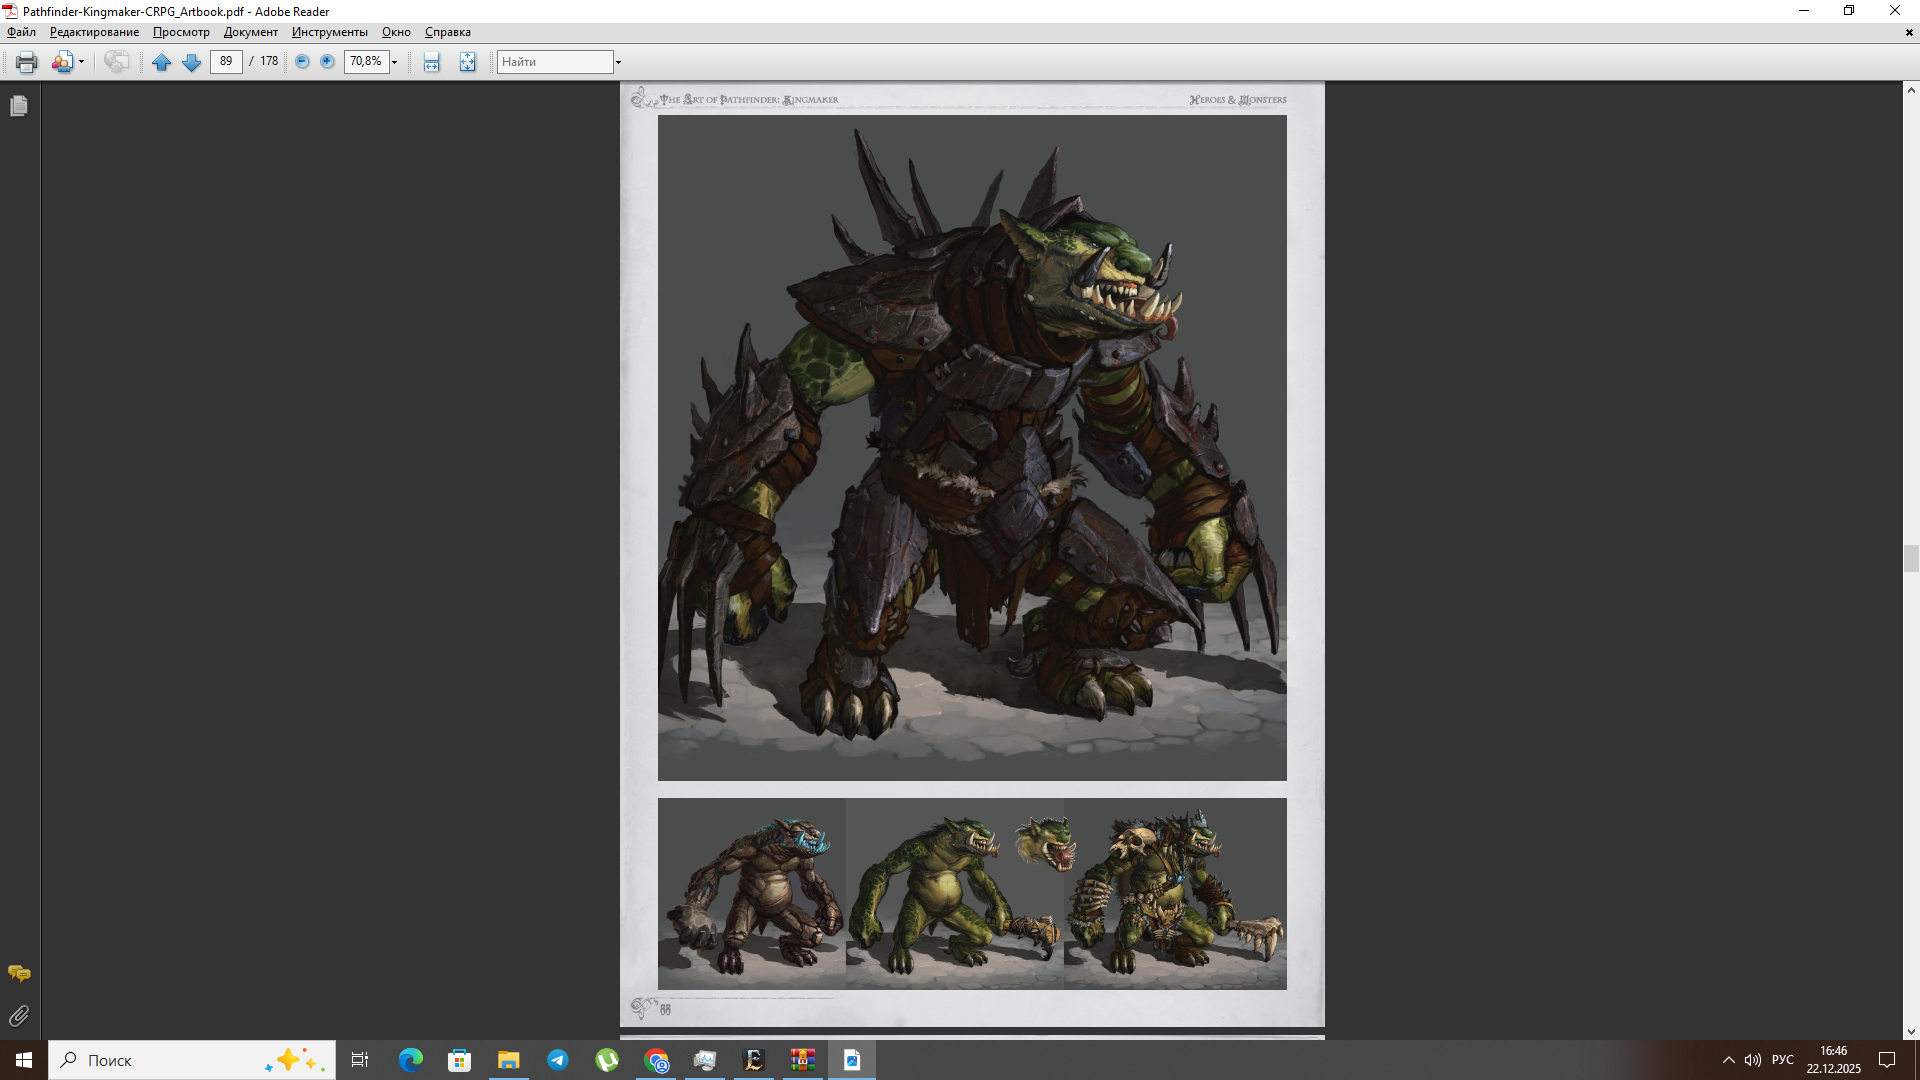Expand the Найти search options dropdown

(618, 62)
